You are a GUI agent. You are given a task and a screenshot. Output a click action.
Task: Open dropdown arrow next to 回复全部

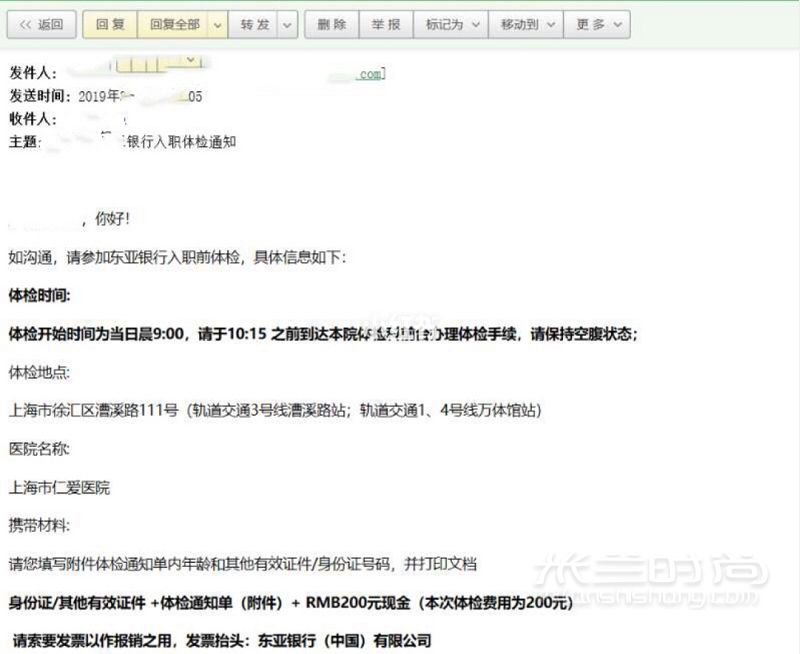coord(218,24)
